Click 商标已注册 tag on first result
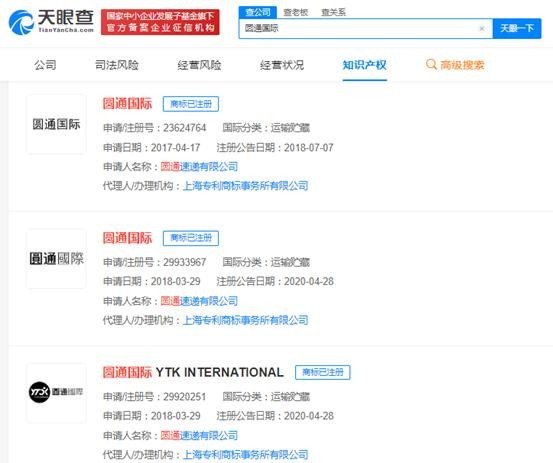 [x=191, y=104]
